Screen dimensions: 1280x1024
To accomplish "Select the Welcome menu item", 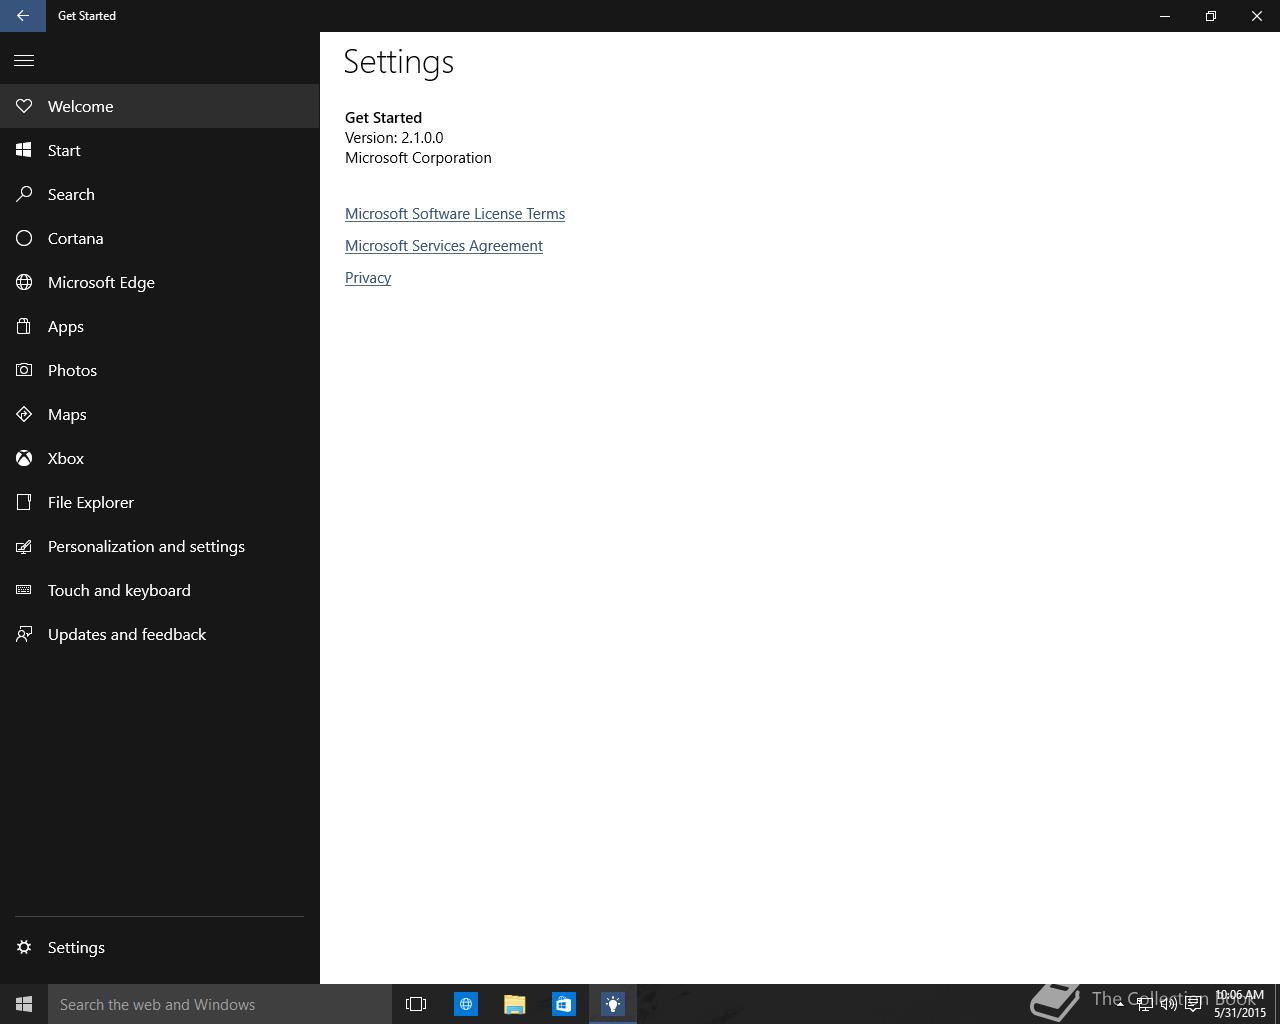I will pyautogui.click(x=160, y=106).
